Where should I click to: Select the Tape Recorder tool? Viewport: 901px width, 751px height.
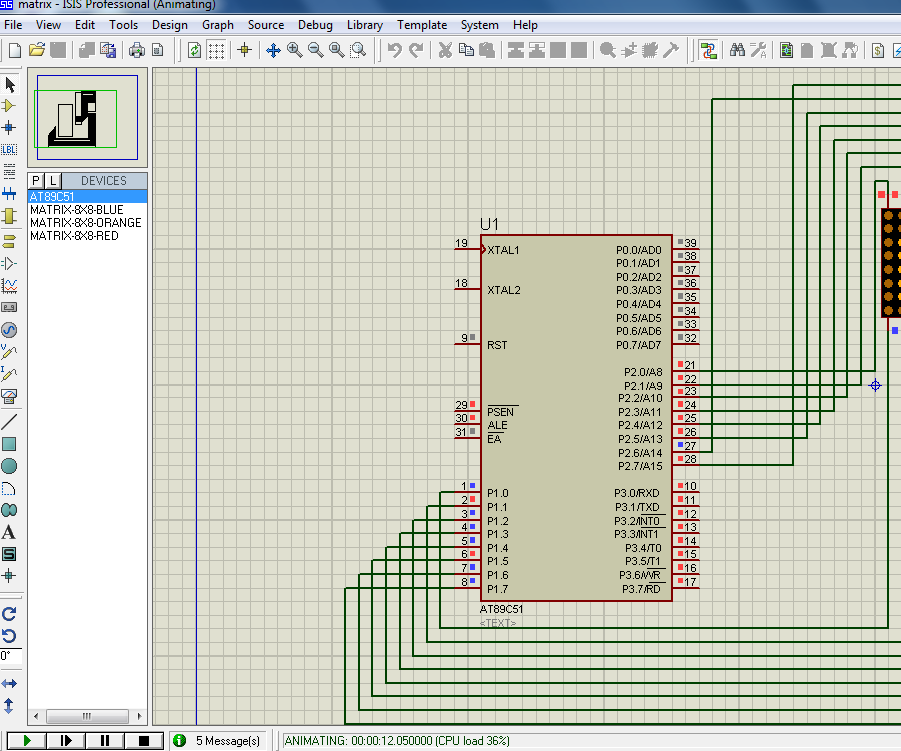click(9, 307)
